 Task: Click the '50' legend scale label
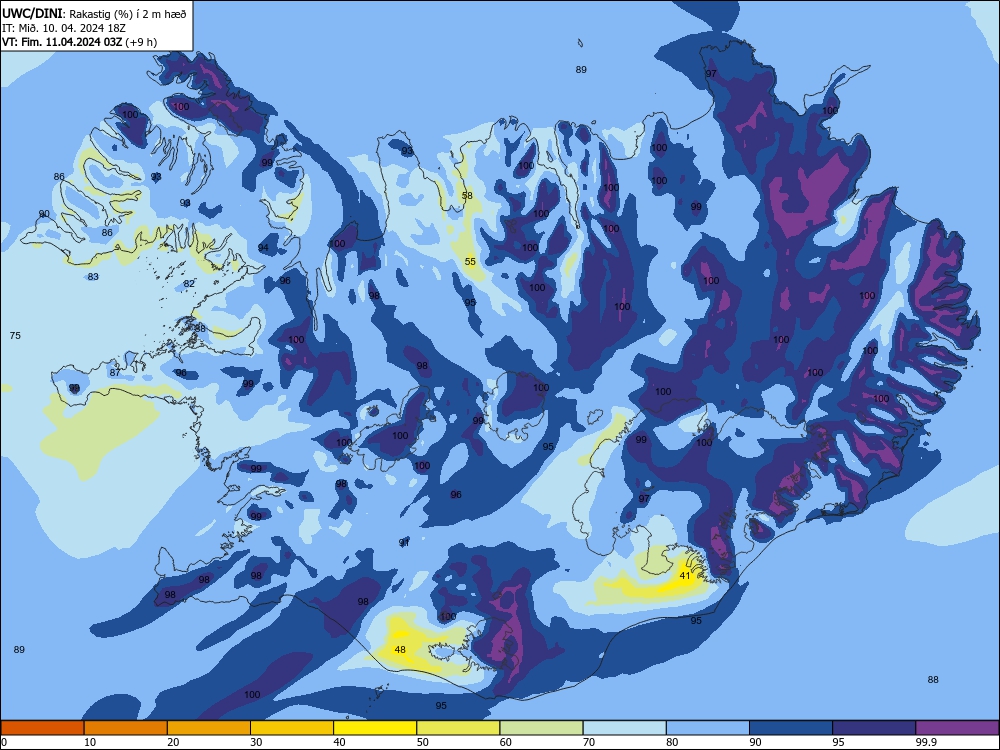[422, 742]
